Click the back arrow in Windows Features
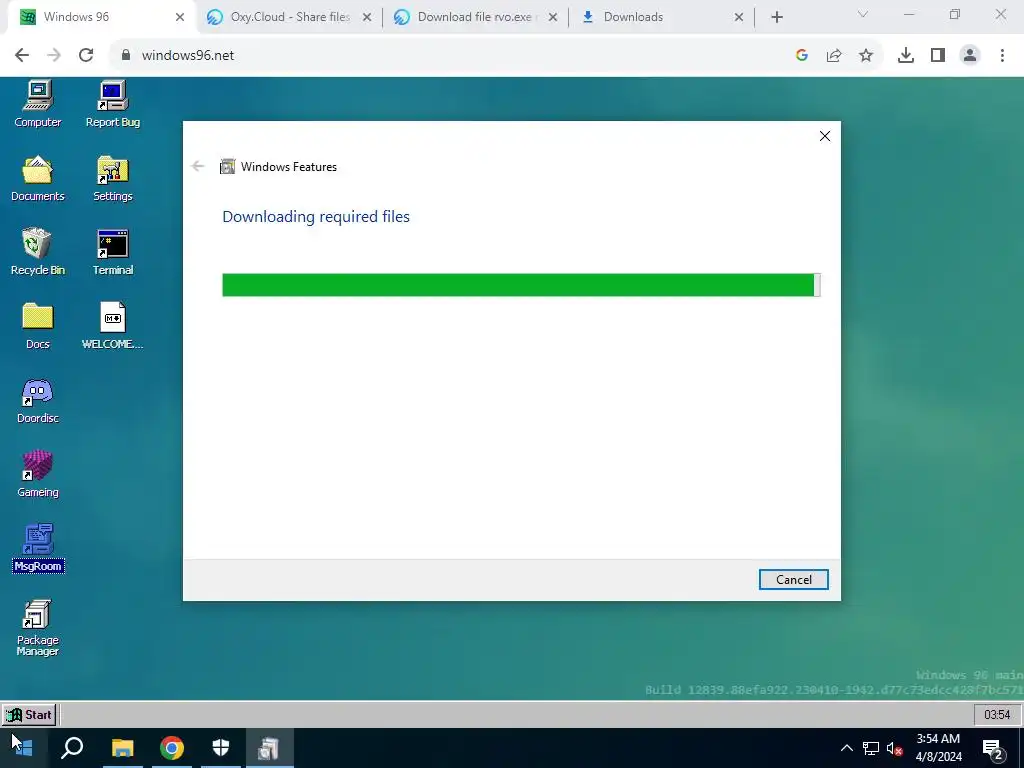Image resolution: width=1024 pixels, height=768 pixels. click(198, 167)
